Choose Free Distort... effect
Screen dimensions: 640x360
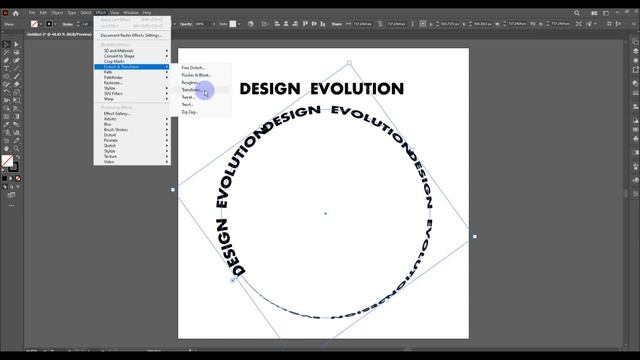200,68
